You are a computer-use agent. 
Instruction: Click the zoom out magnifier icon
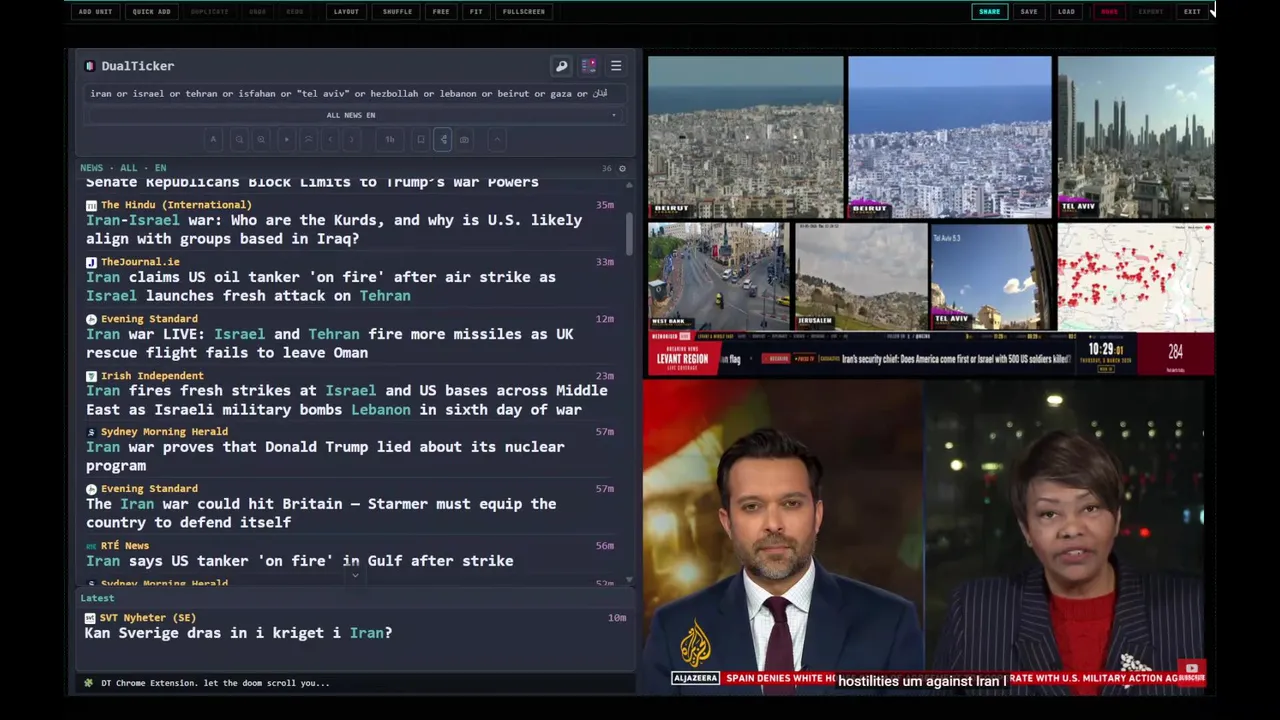[239, 139]
